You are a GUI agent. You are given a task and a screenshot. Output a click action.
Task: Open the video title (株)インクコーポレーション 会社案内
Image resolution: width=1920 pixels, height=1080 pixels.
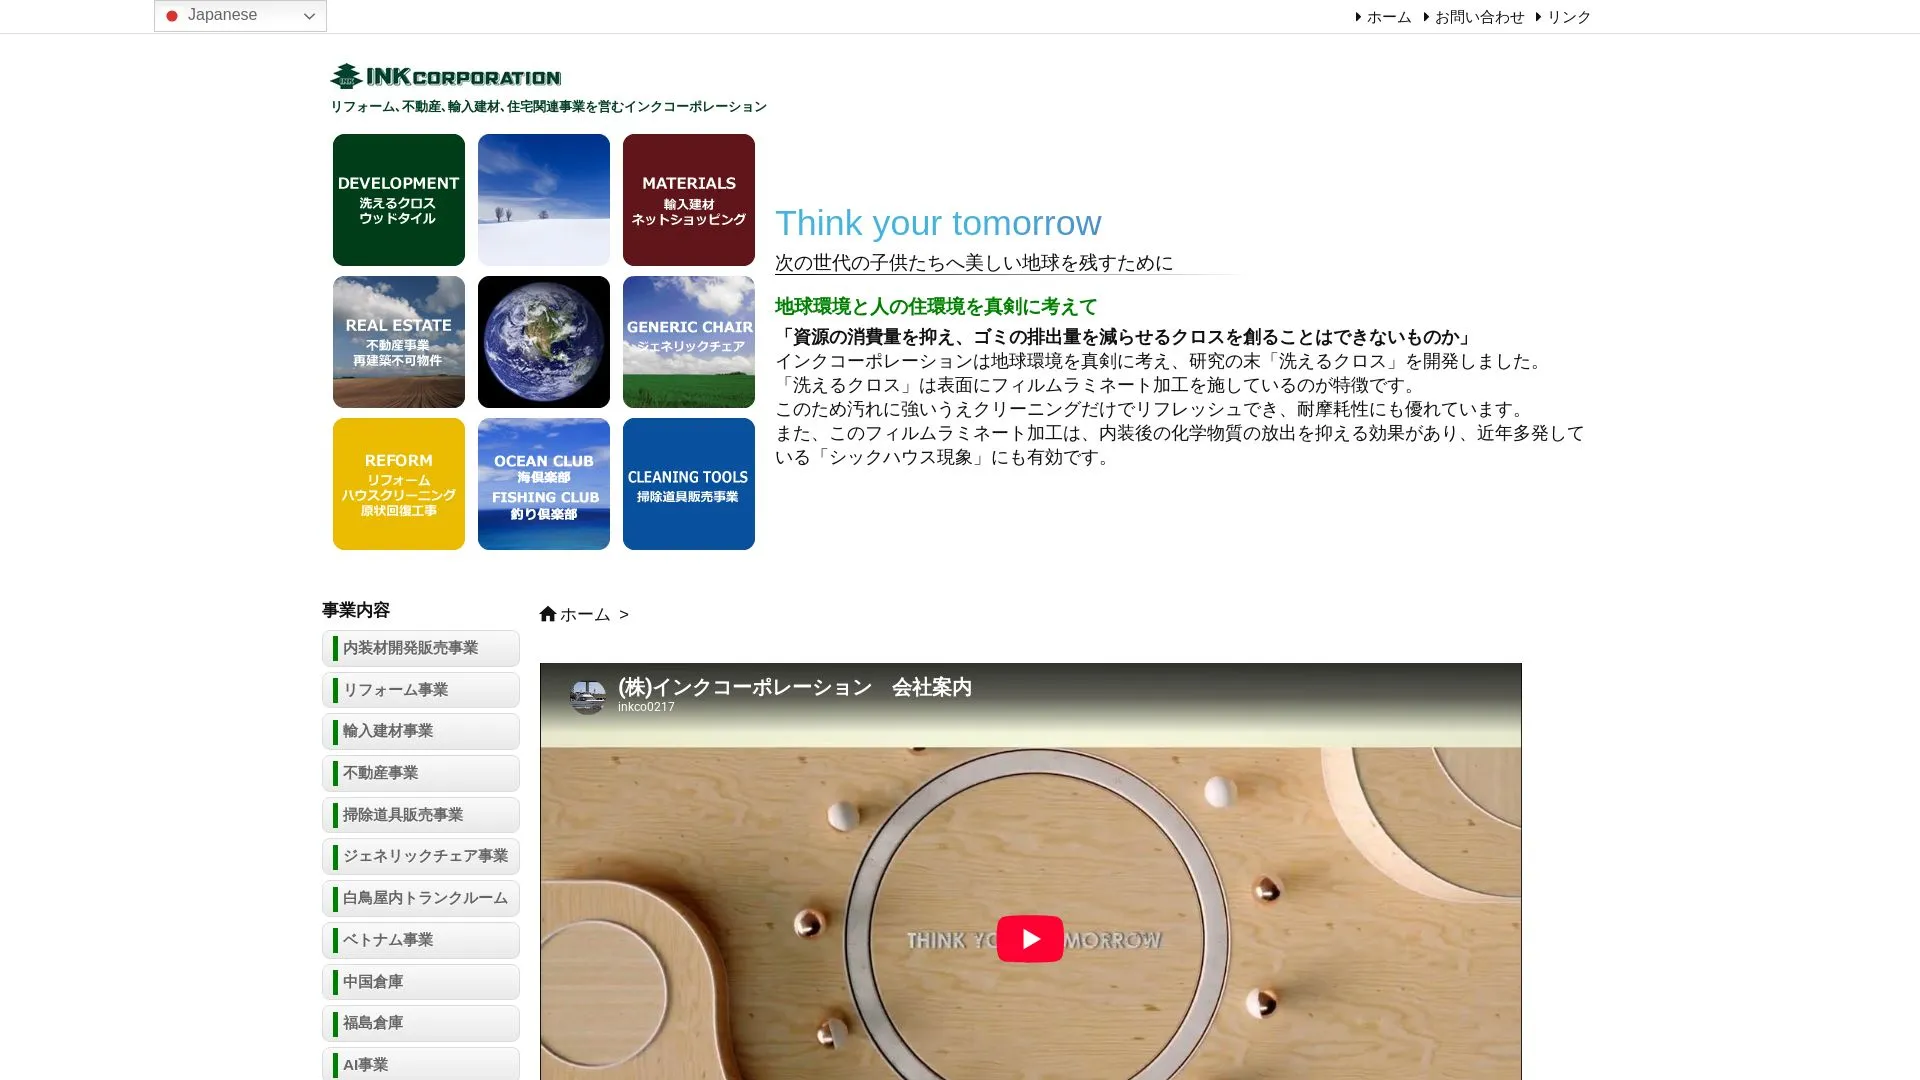[x=795, y=687]
